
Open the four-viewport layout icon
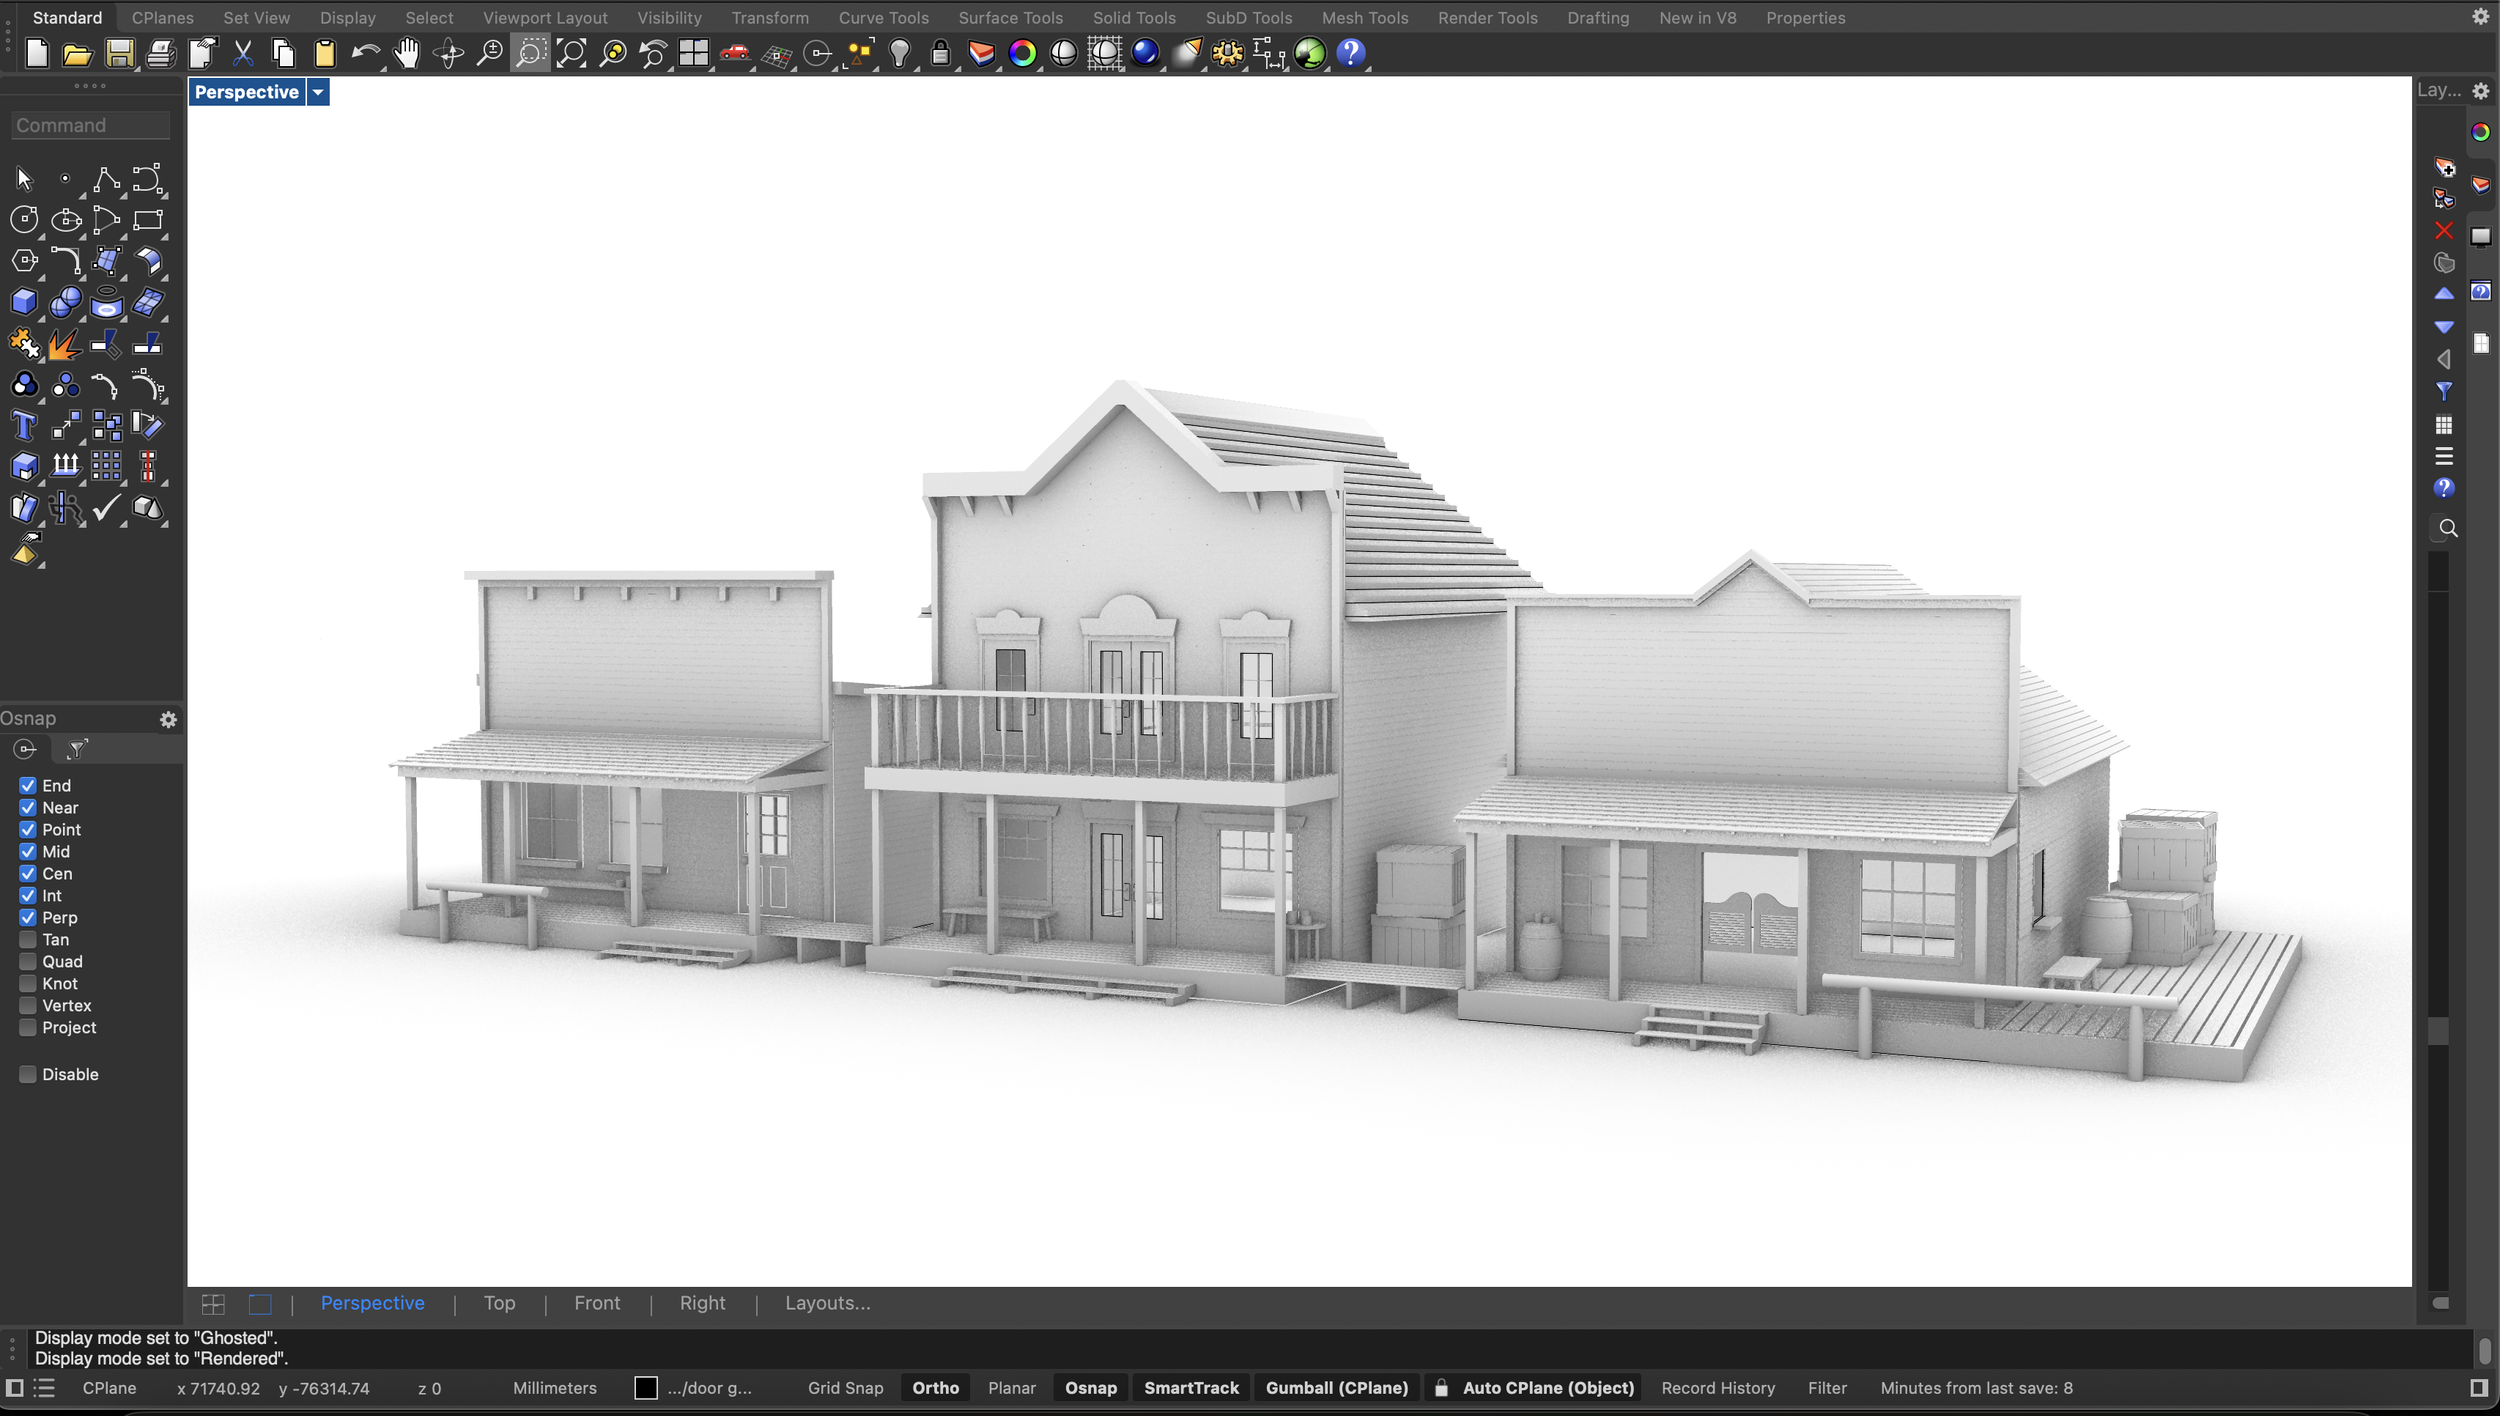(x=693, y=53)
